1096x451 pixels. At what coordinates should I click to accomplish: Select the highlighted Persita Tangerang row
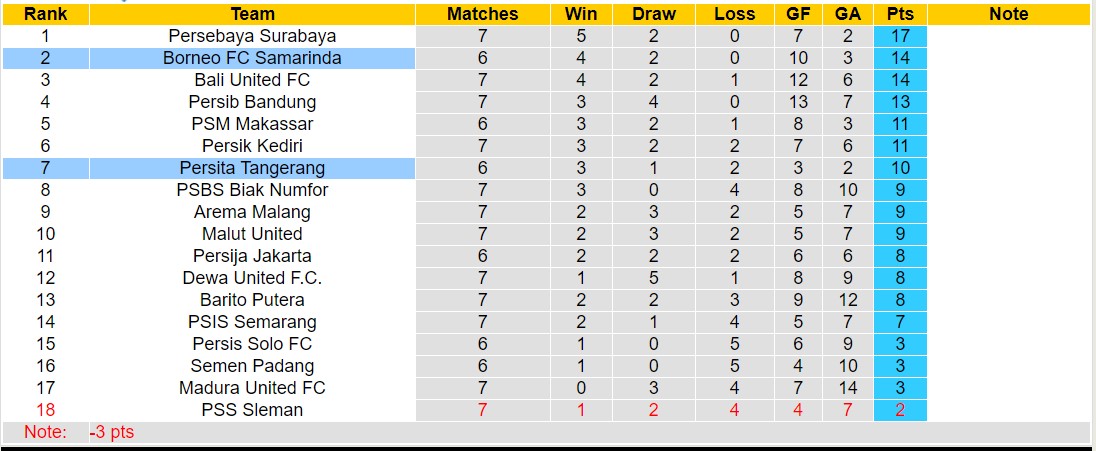[x=252, y=168]
